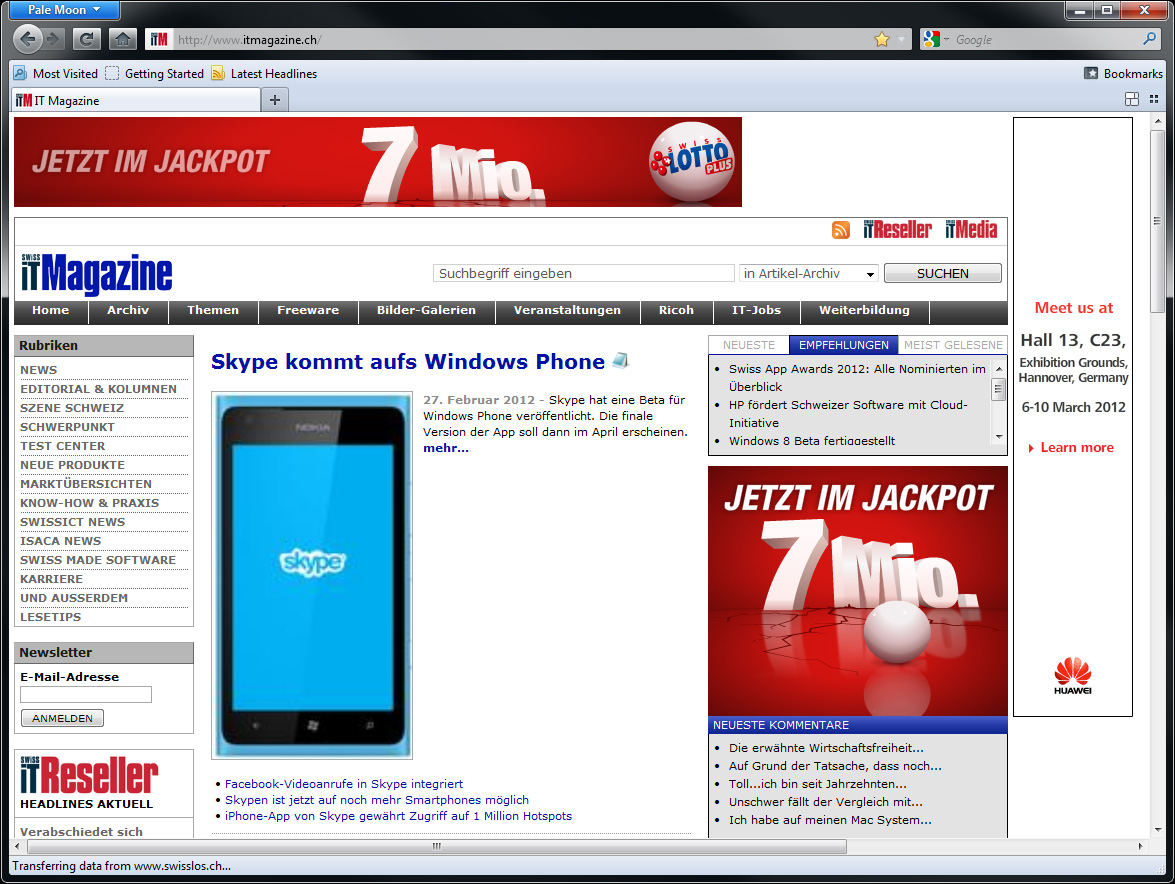Viewport: 1175px width, 884px height.
Task: Click the scroll down arrow in recommendations list
Action: [998, 437]
